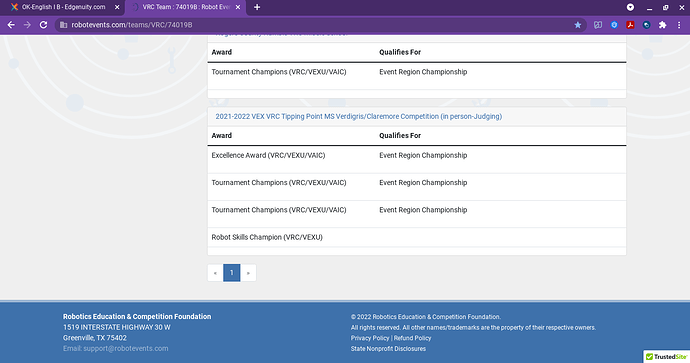Click the Greenville, TX 75402 text
Viewport: 690px width, 363px height.
click(x=95, y=338)
